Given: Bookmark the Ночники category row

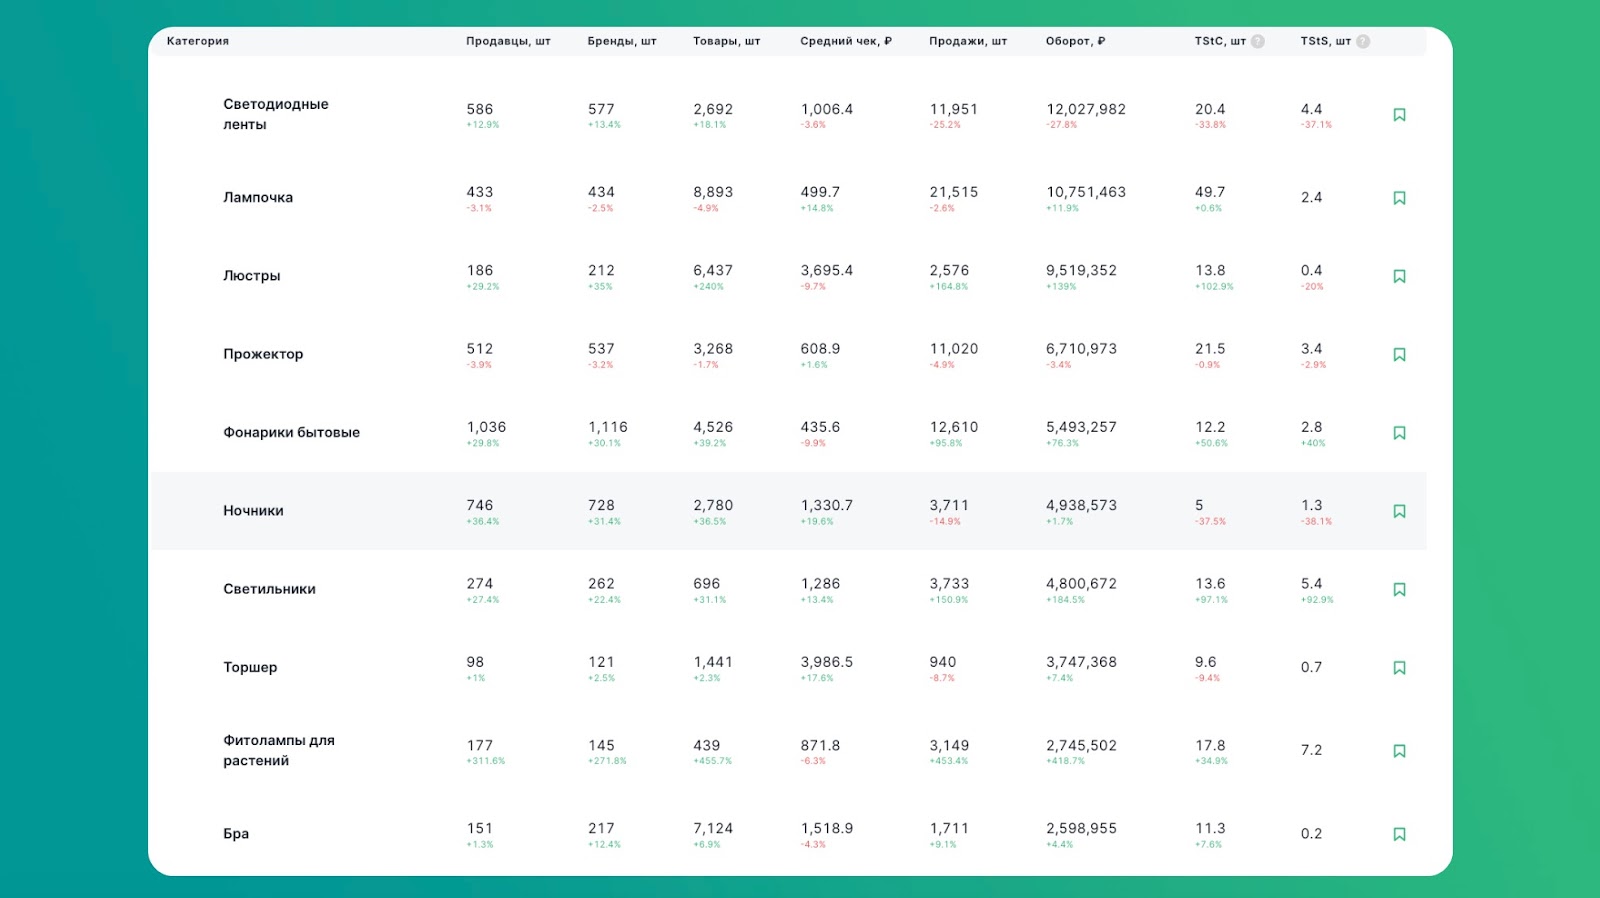Looking at the screenshot, I should pyautogui.click(x=1399, y=511).
